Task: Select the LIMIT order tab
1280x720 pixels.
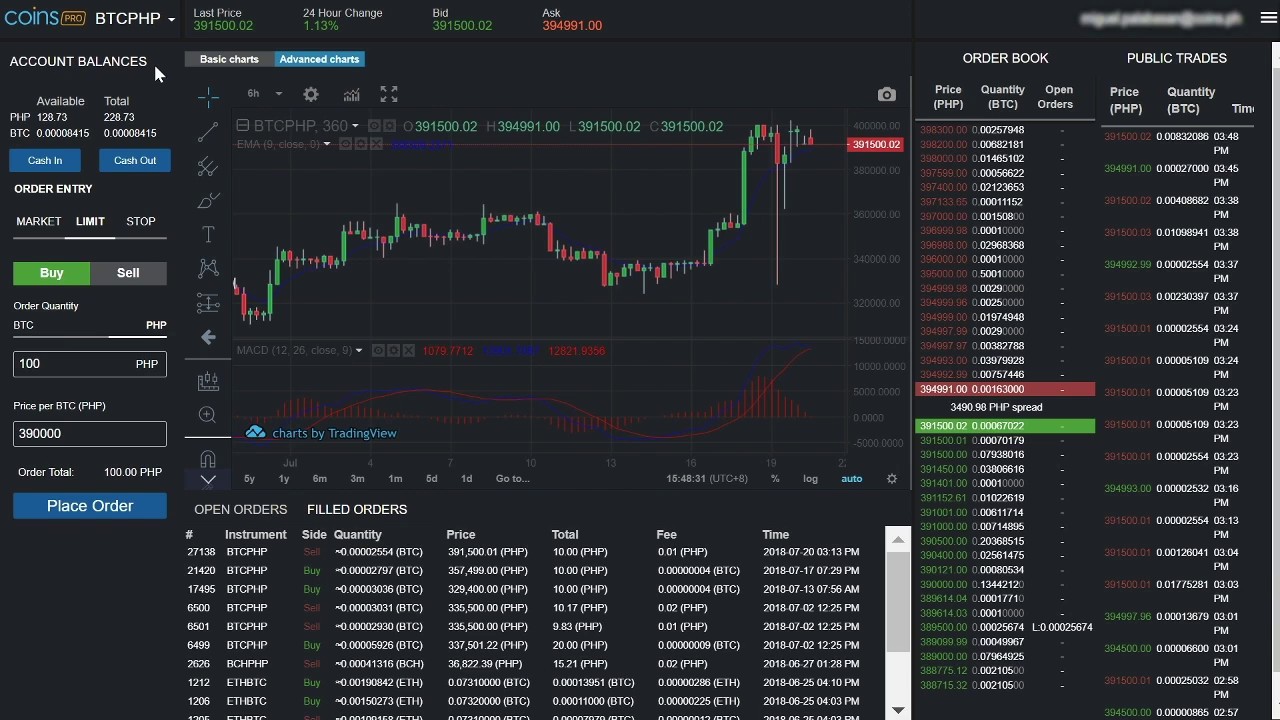Action: (90, 221)
